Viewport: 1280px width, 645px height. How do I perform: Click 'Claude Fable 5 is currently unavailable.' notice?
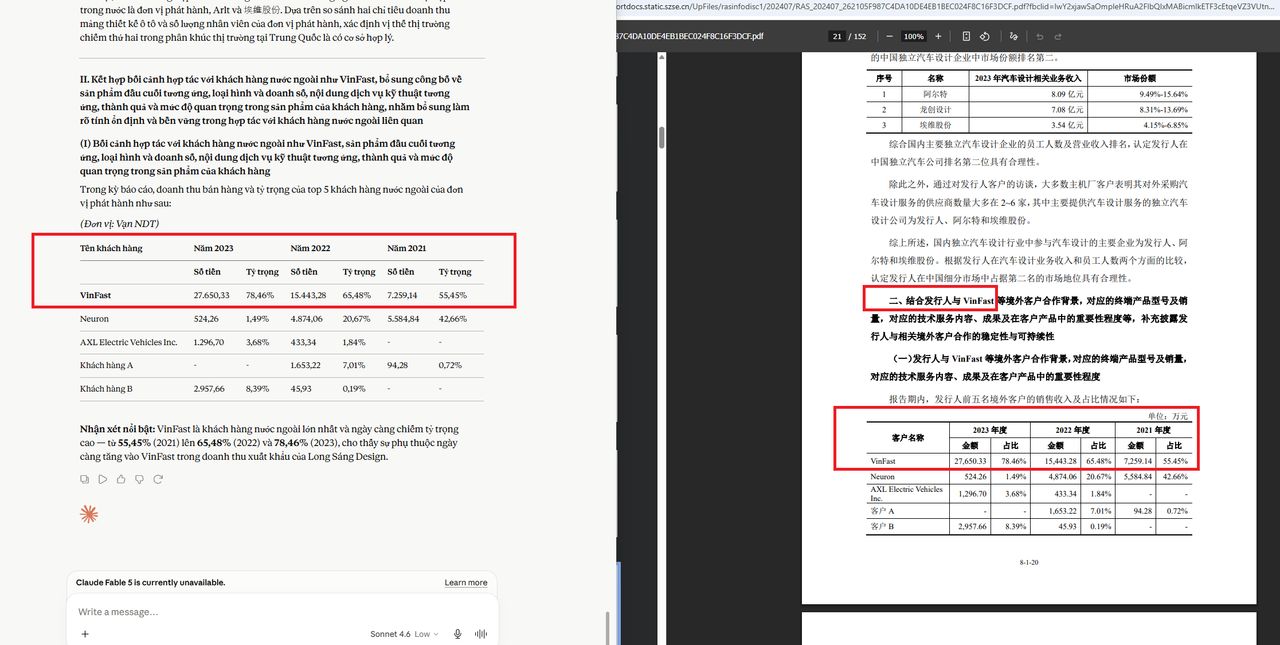click(x=151, y=582)
